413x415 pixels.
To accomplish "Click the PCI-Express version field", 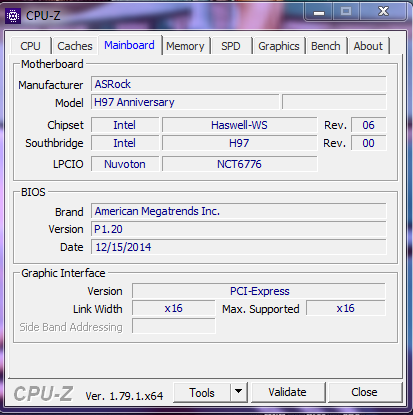I will [x=259, y=291].
